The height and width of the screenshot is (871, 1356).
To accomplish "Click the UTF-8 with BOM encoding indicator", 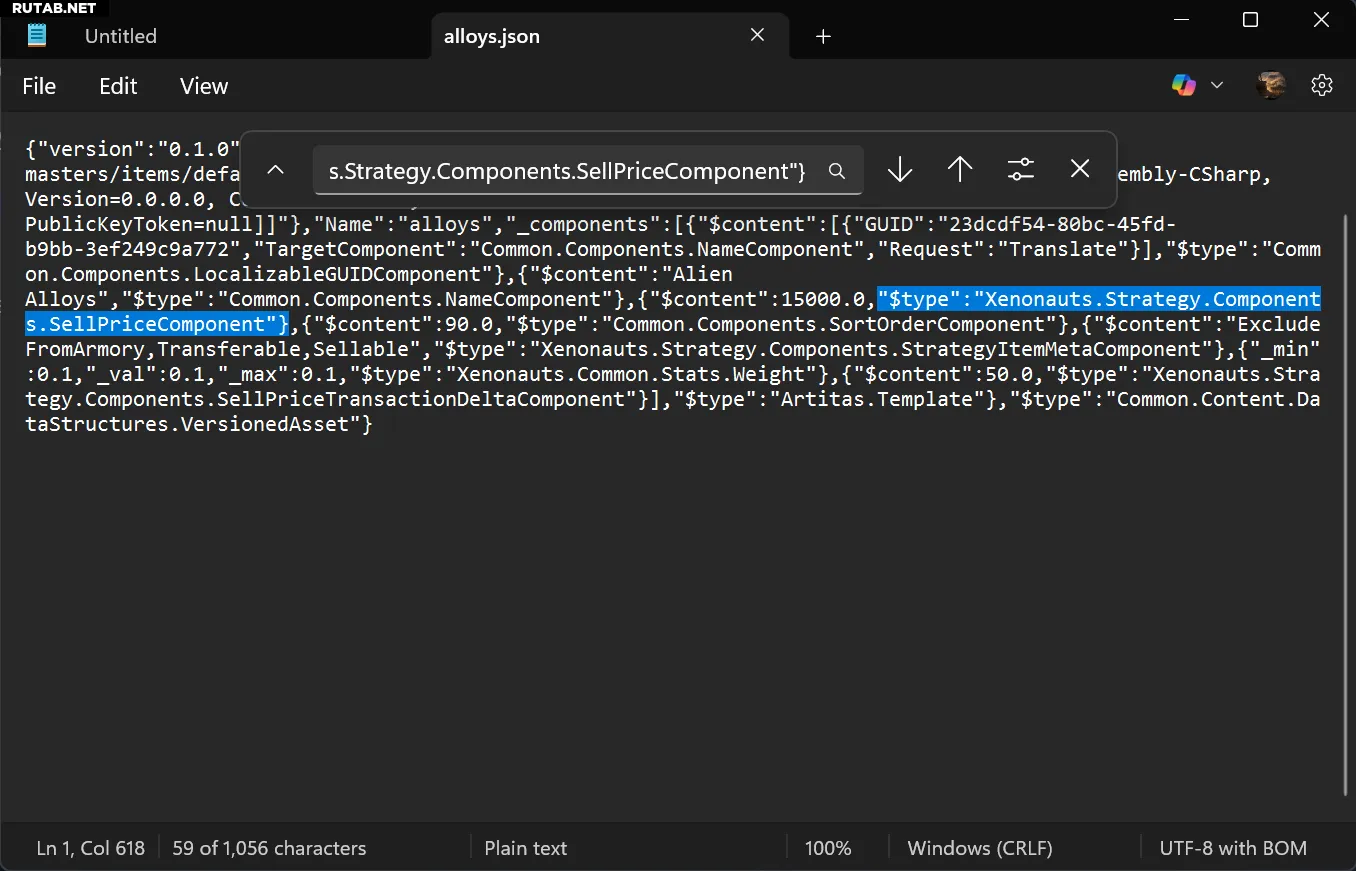I will click(x=1232, y=848).
